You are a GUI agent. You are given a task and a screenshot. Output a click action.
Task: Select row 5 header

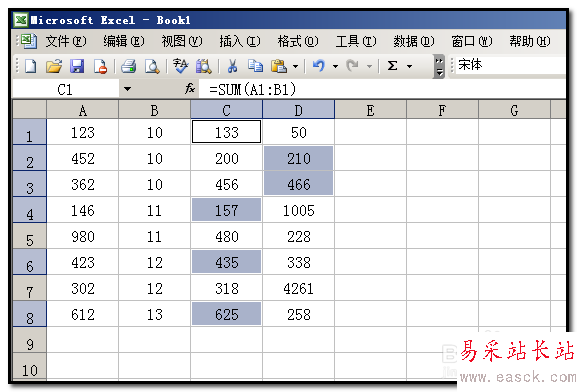(29, 236)
